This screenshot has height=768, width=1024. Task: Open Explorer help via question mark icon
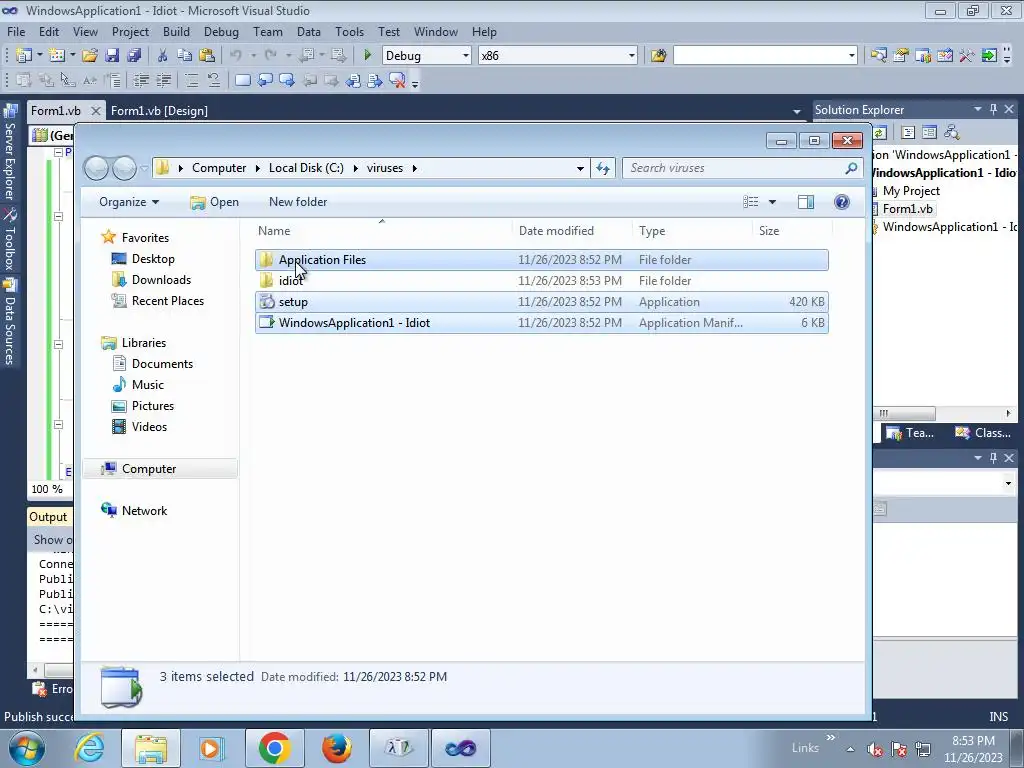842,202
